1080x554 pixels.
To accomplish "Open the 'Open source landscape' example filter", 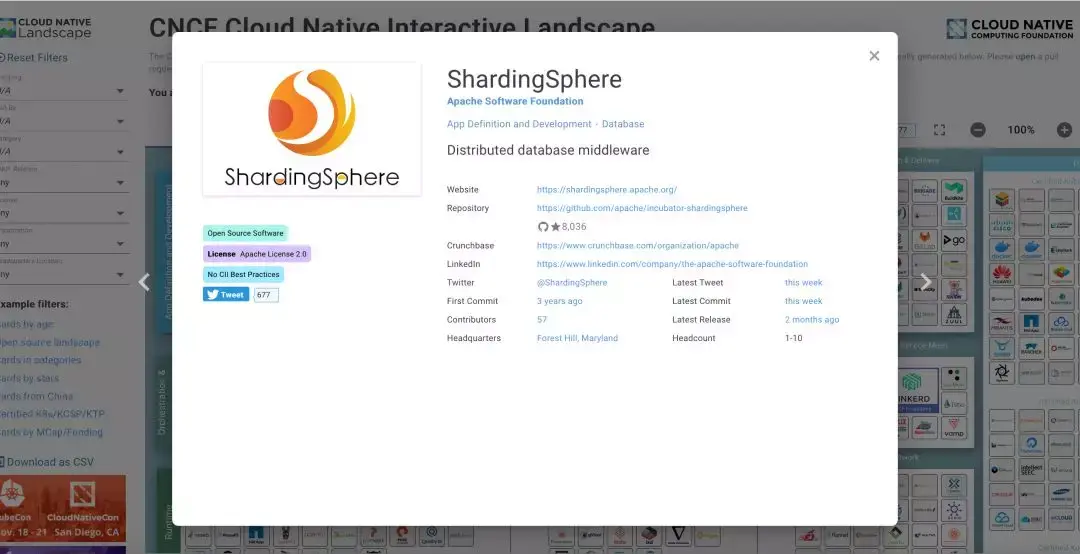I will tap(50, 342).
